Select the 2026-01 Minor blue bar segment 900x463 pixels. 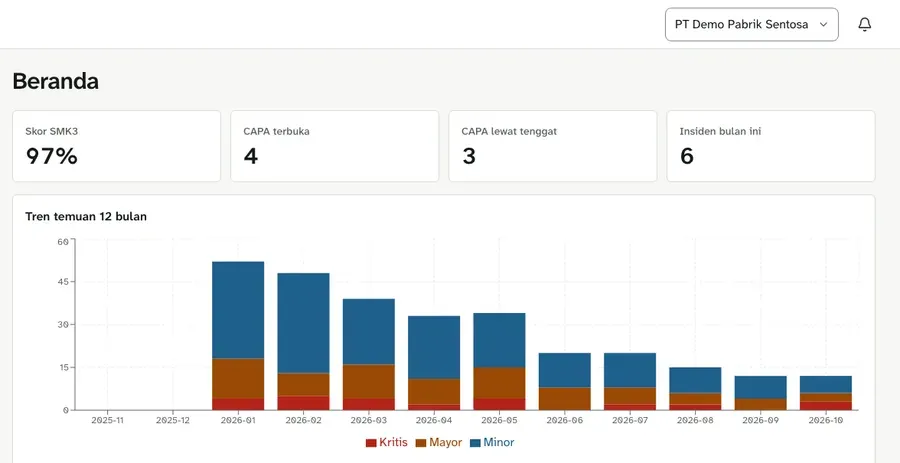[238, 310]
